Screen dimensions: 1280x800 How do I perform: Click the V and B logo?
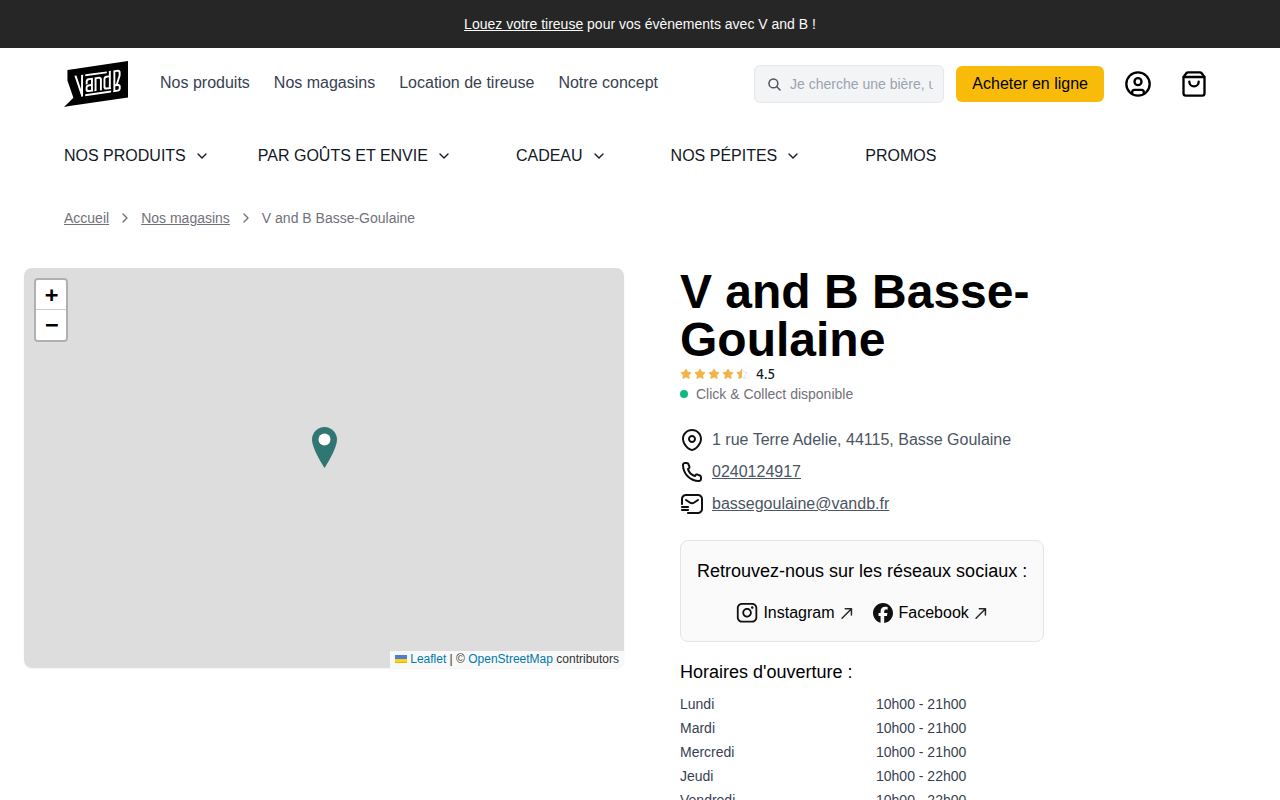tap(96, 84)
